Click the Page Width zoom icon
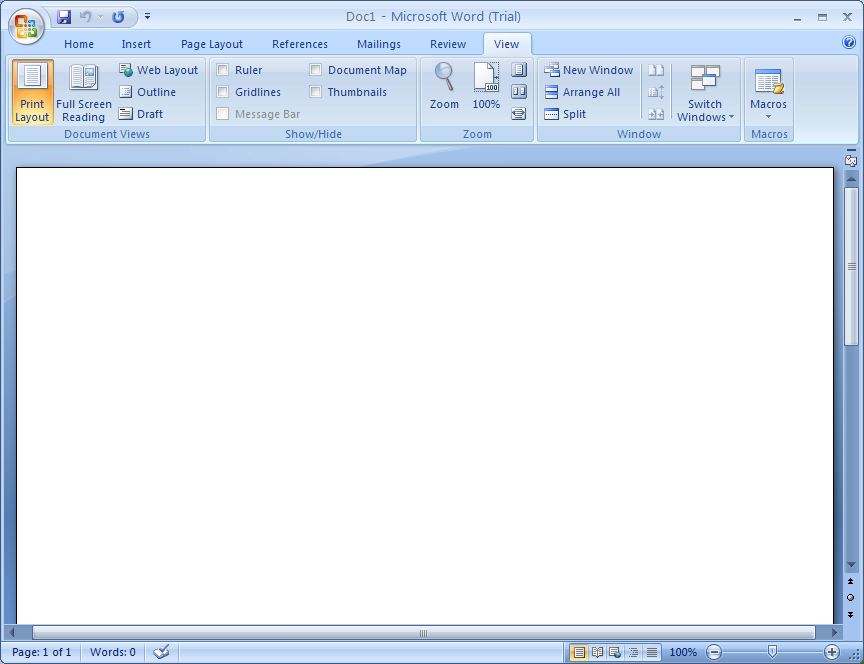 coord(519,114)
